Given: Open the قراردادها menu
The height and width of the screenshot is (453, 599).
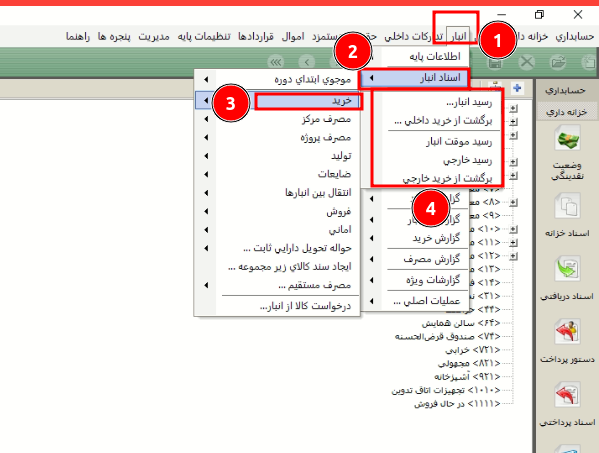Looking at the screenshot, I should [256, 36].
